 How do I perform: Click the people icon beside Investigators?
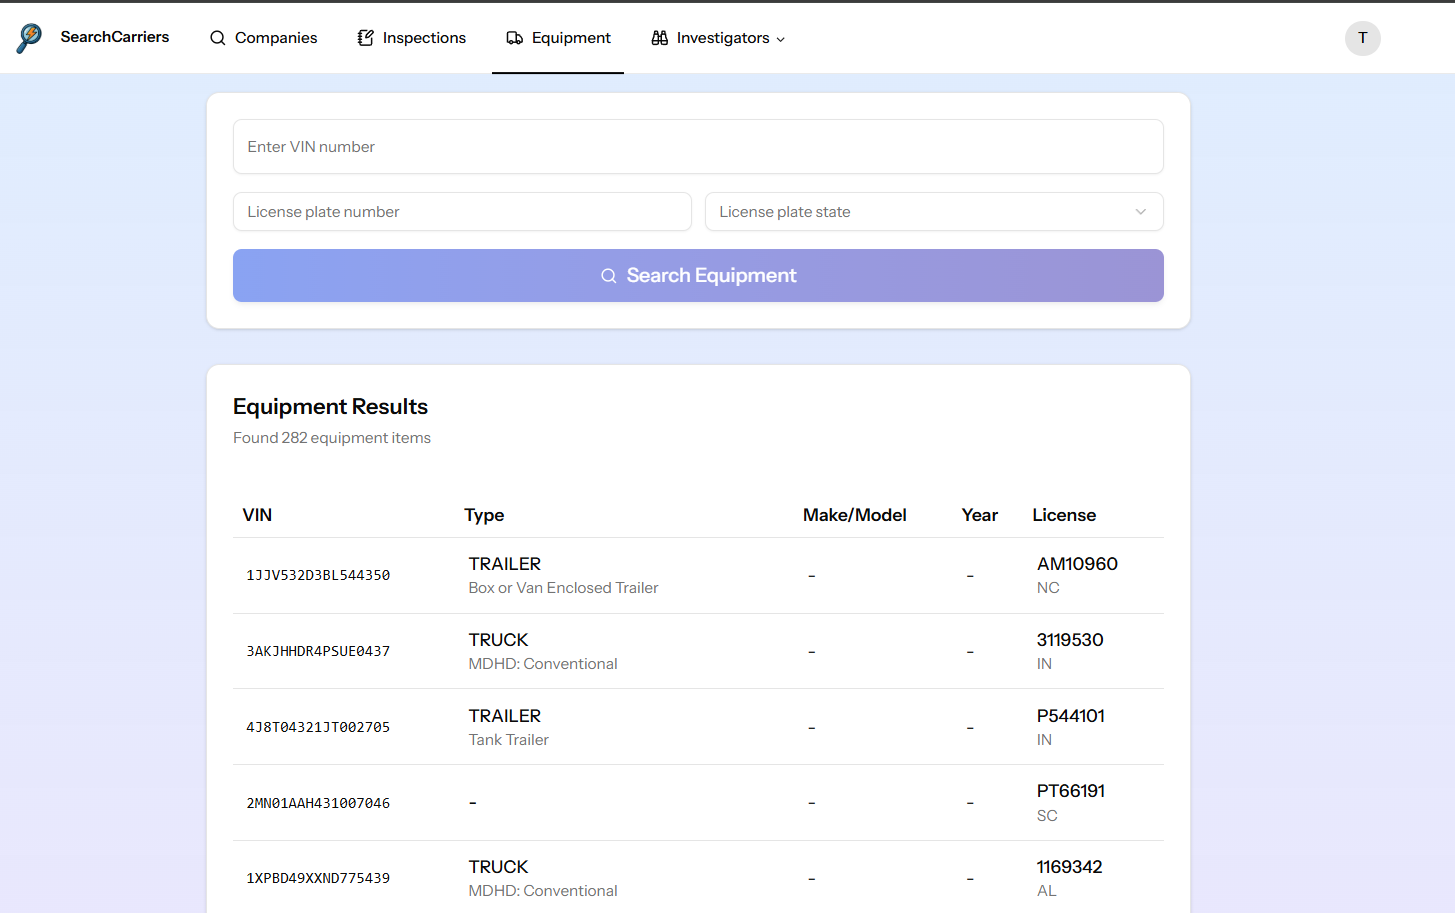[659, 37]
